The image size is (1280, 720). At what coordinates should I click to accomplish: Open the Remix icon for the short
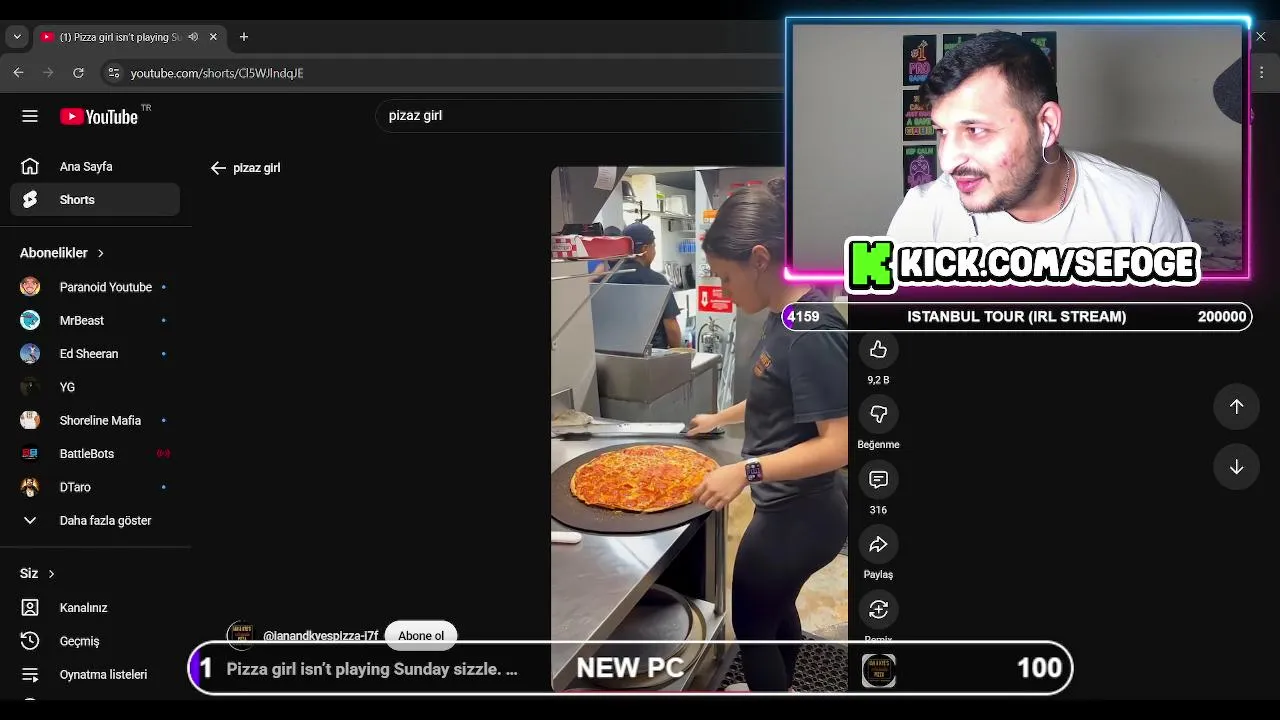878,609
